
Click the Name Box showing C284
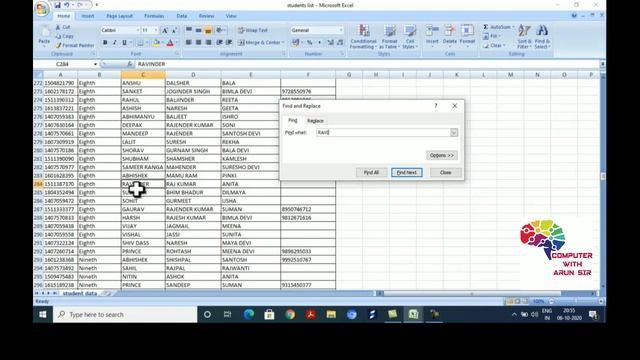tap(62, 64)
